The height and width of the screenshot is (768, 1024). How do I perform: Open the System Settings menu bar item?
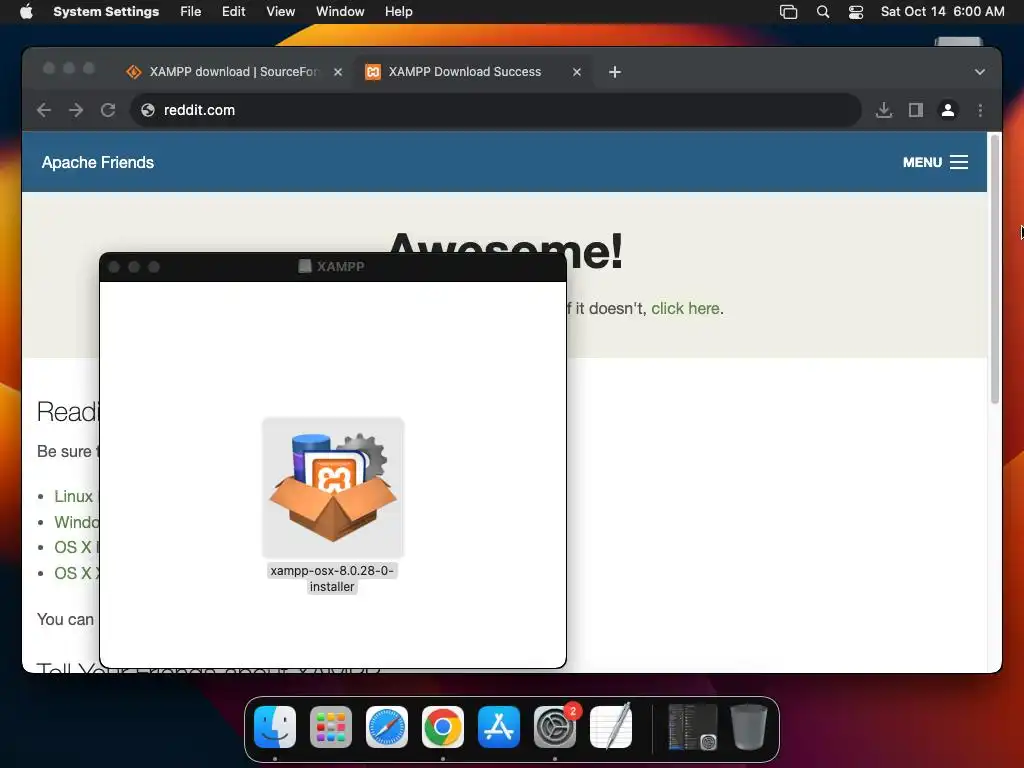pos(106,12)
